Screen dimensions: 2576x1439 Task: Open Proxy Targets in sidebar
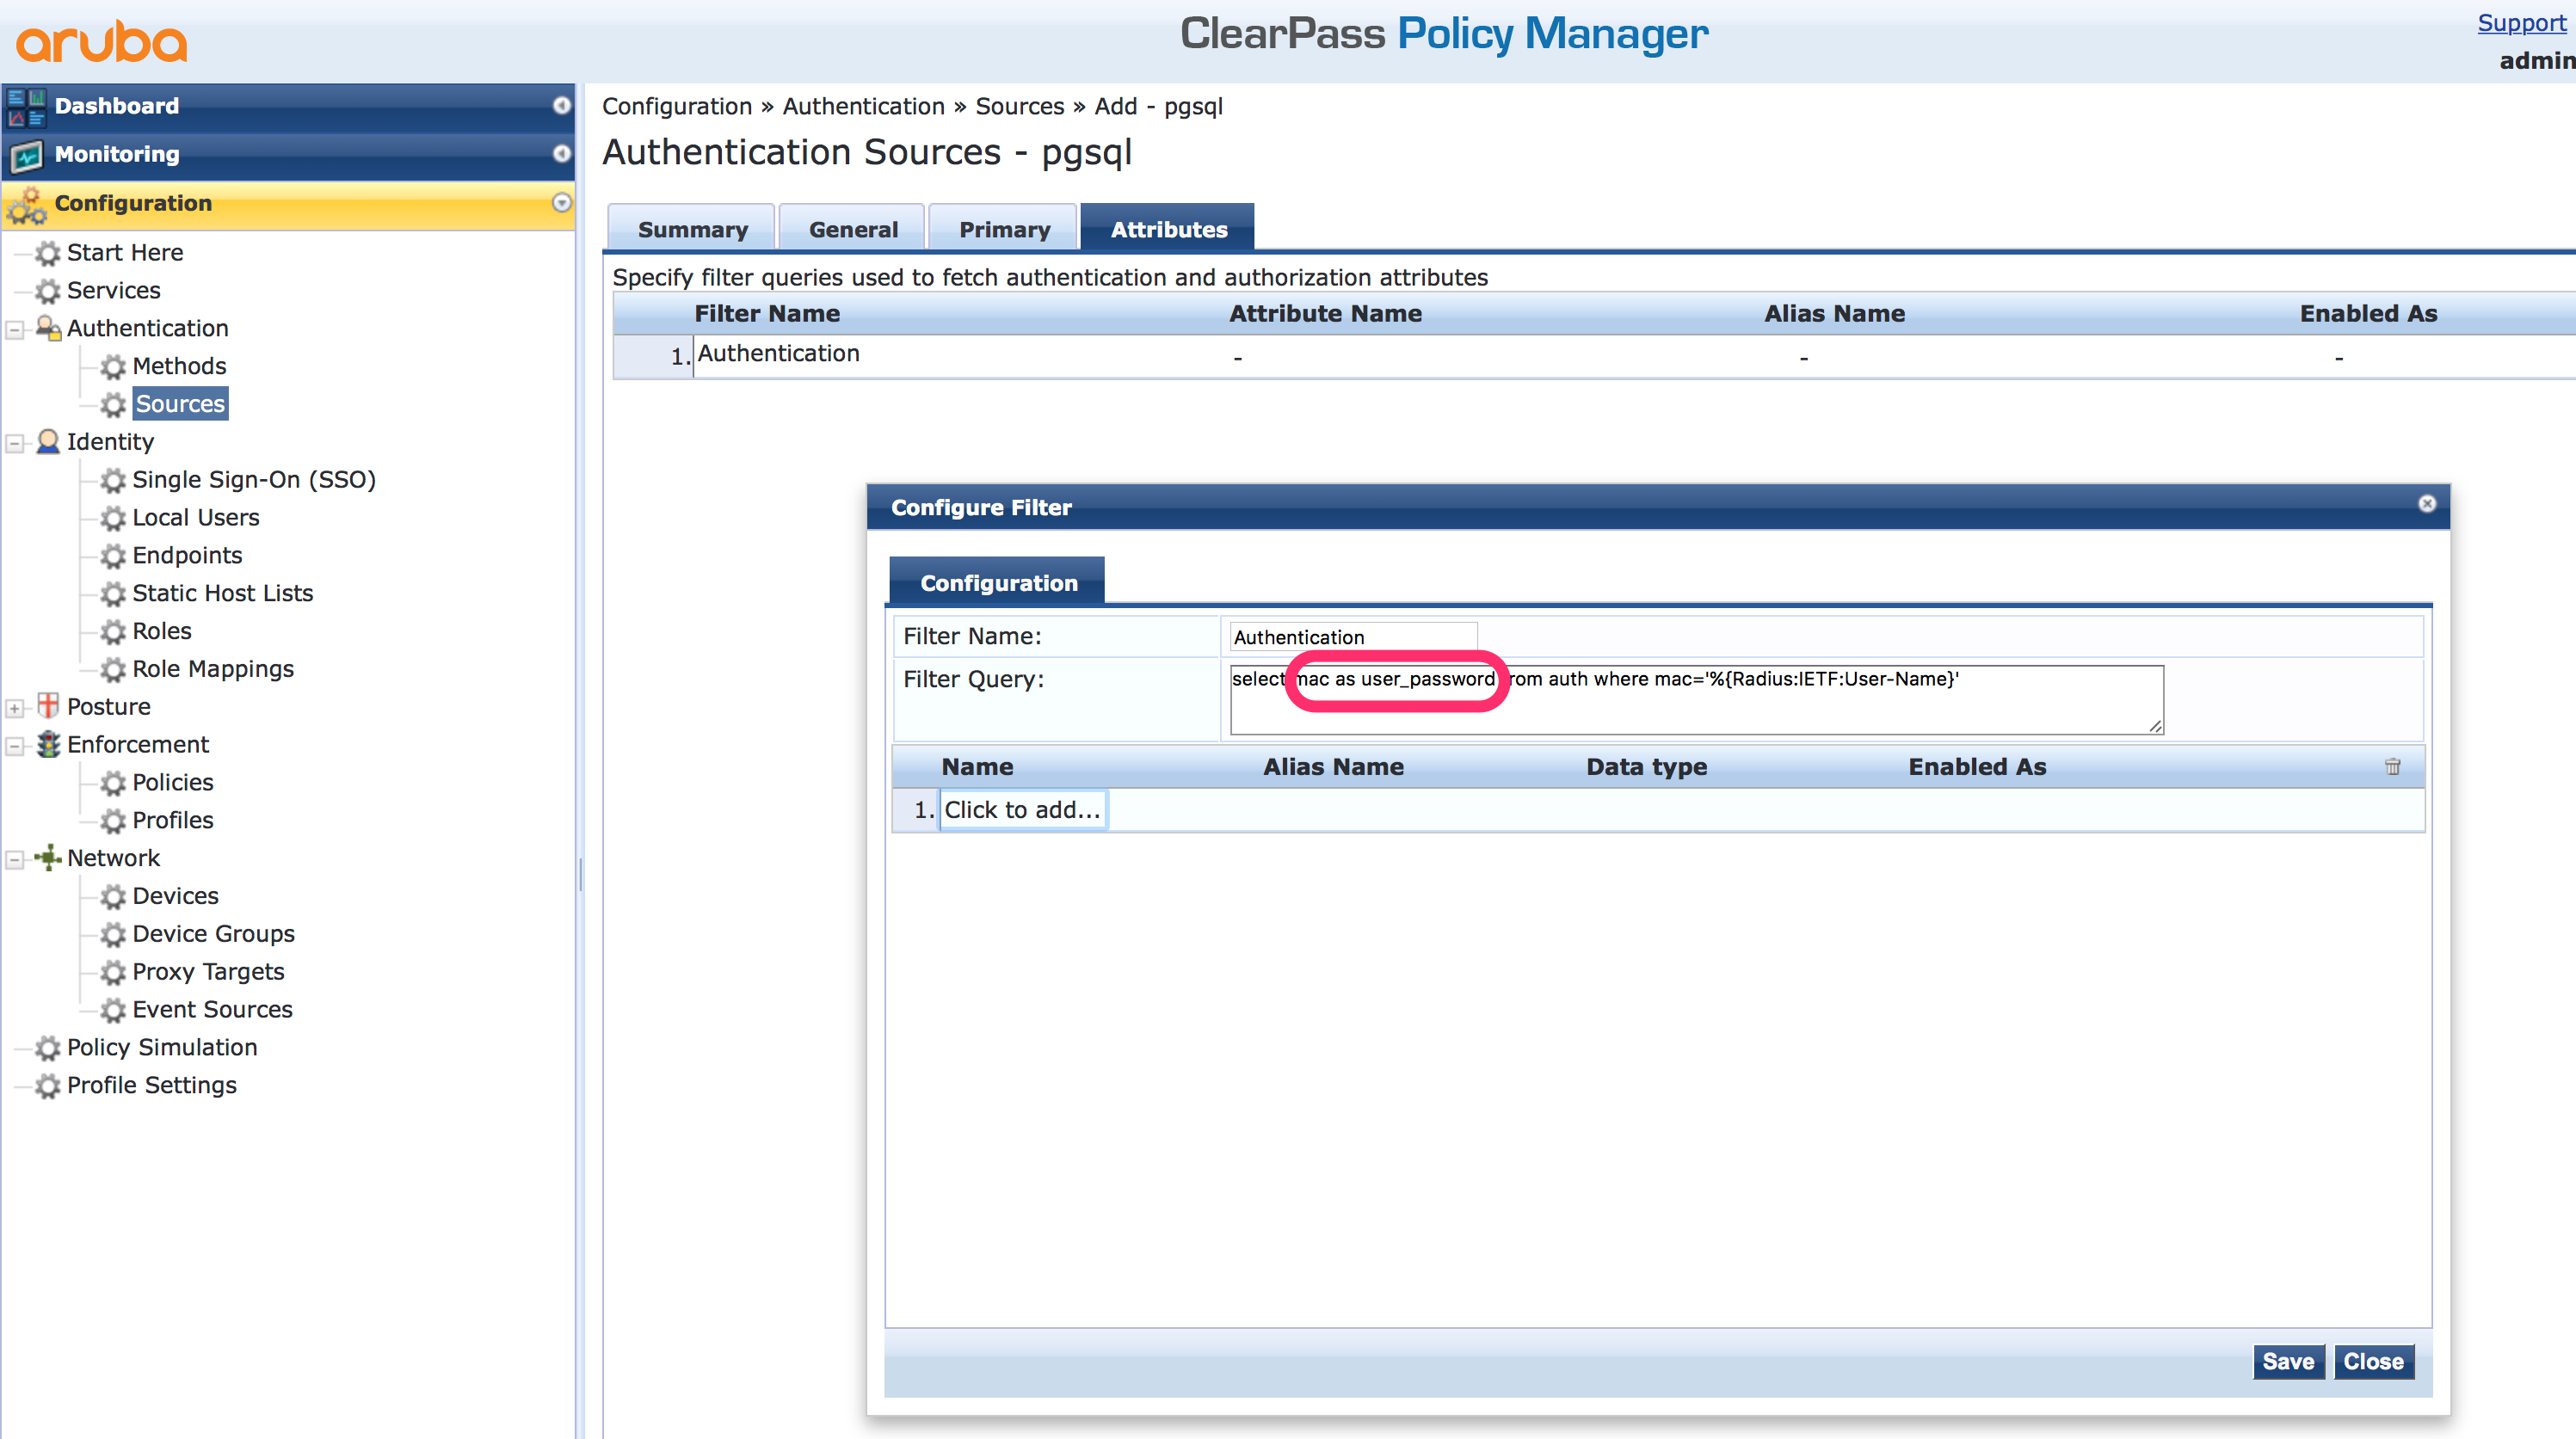pos(208,972)
